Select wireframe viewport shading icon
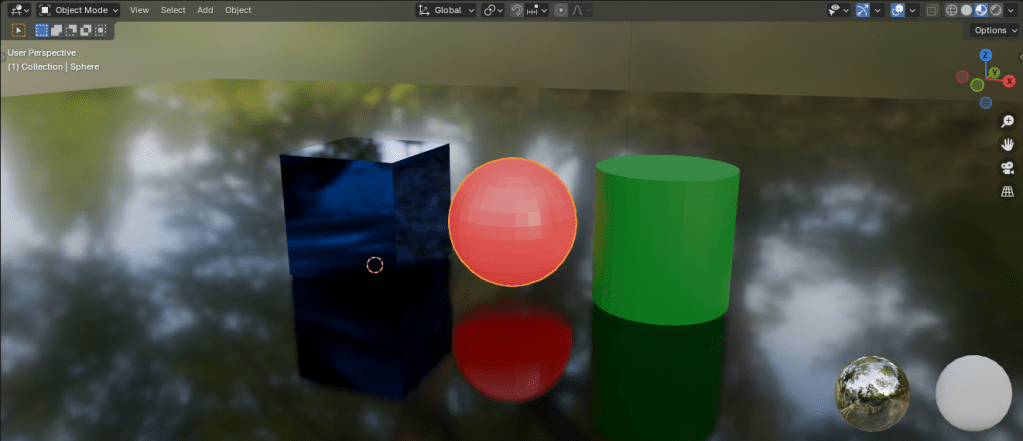The image size is (1023, 441). pos(951,10)
